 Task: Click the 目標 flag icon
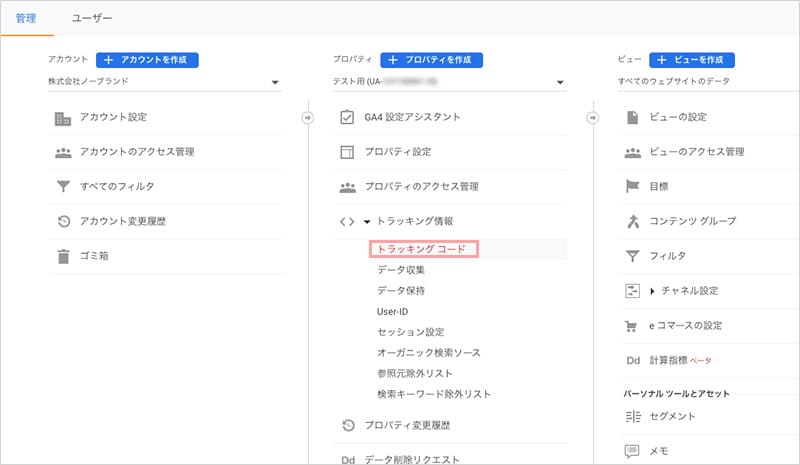tap(632, 186)
